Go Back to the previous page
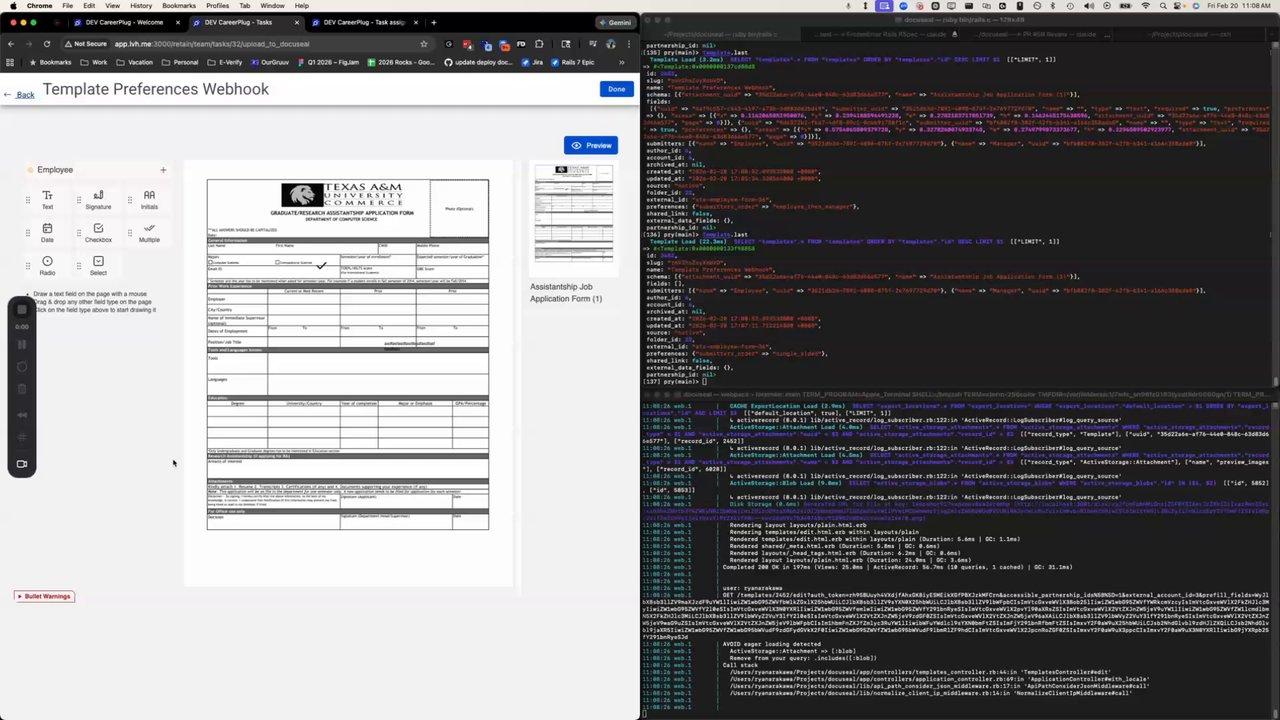The width and height of the screenshot is (1280, 720). tap(19, 95)
